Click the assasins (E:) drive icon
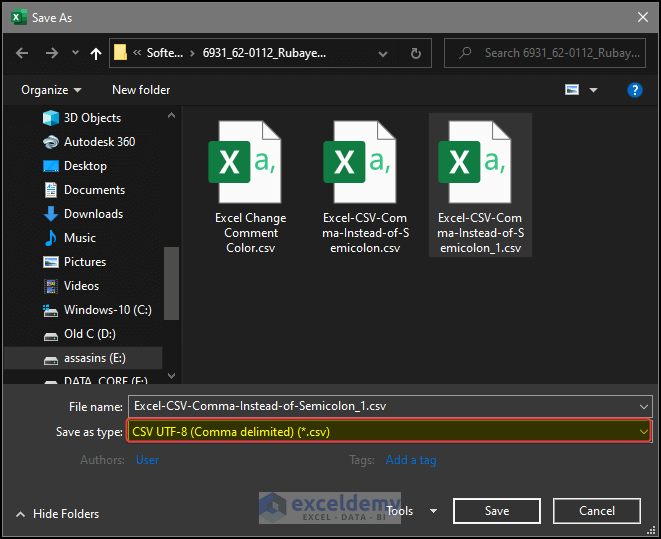The image size is (661, 539). point(51,360)
